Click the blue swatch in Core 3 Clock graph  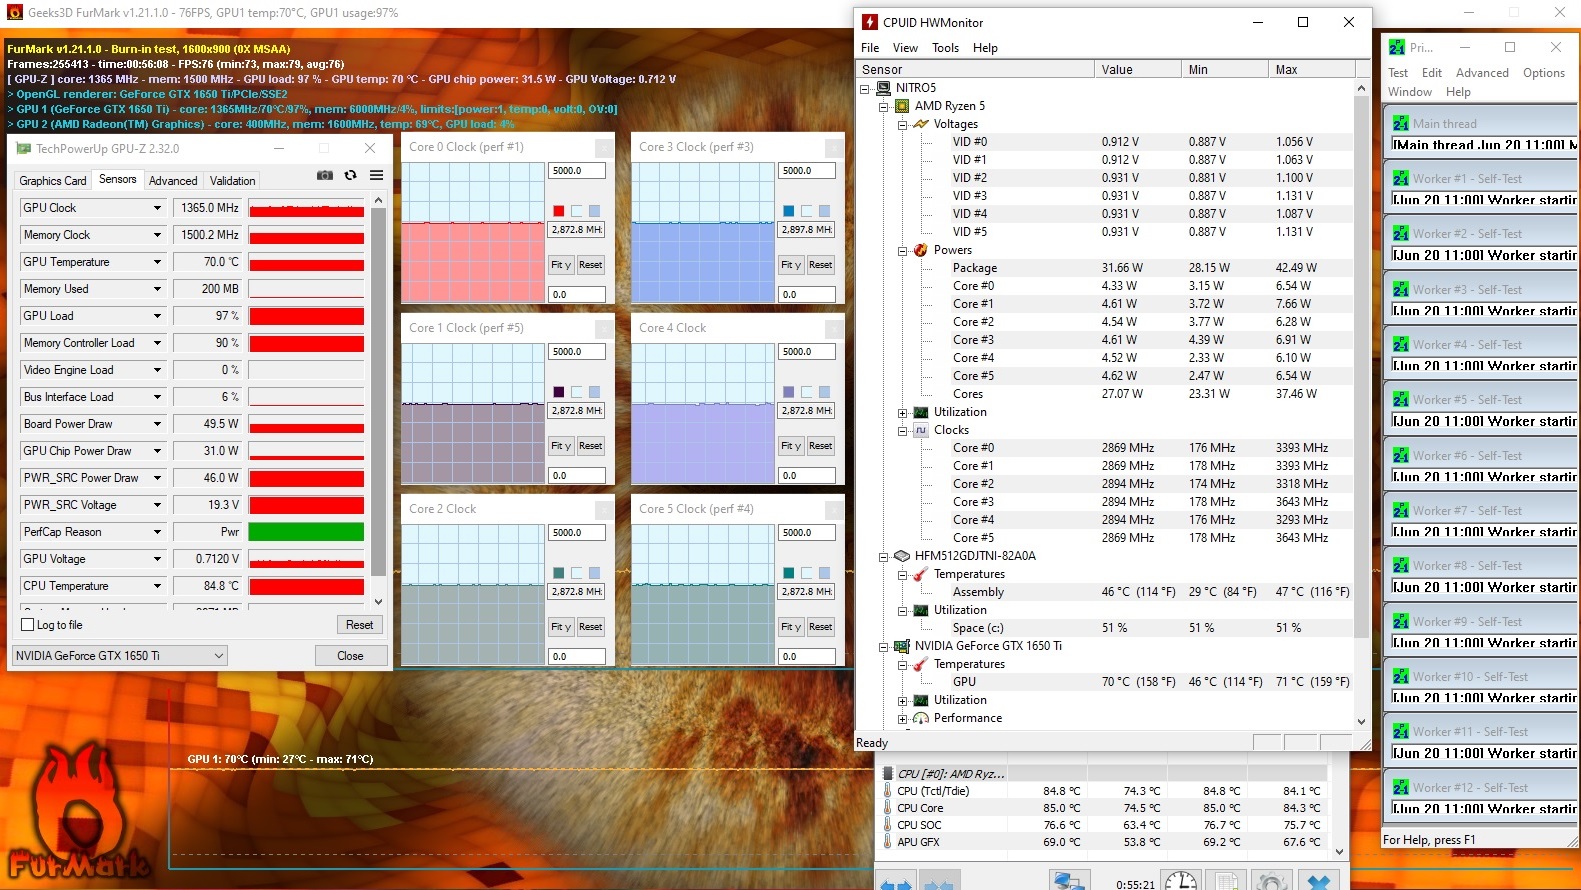pyautogui.click(x=789, y=211)
